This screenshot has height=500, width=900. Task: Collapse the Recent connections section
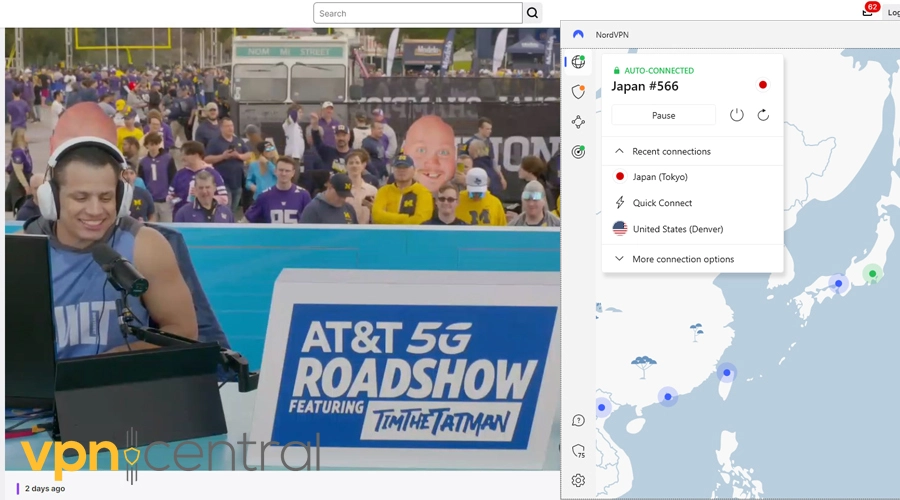tap(692, 152)
